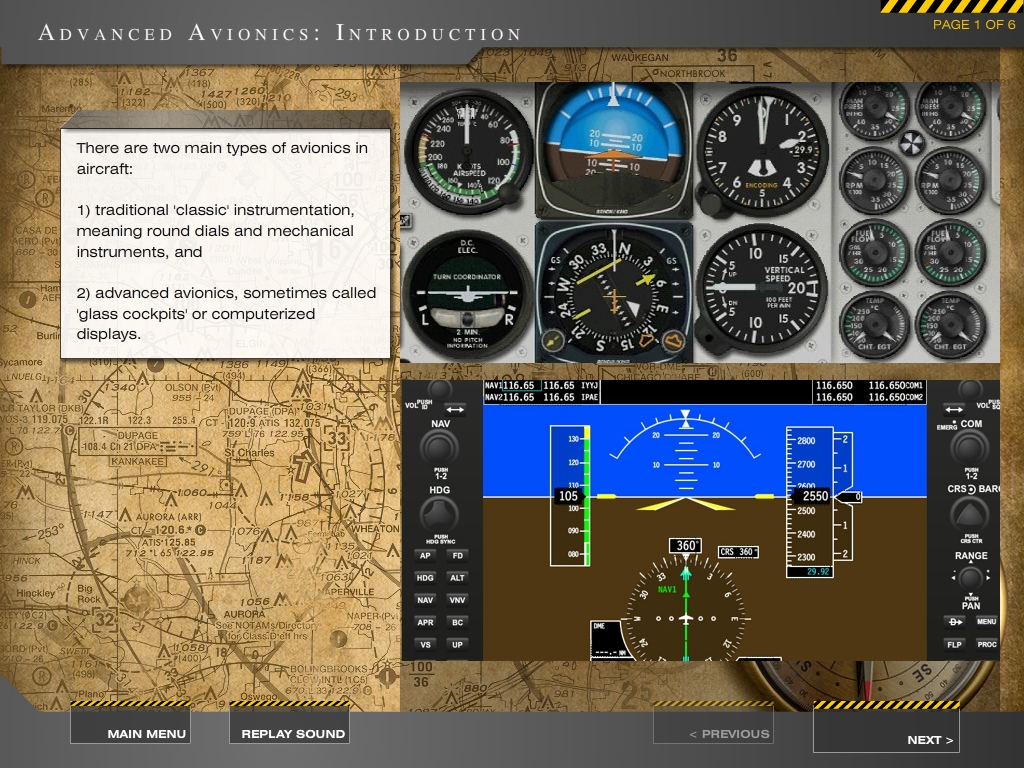This screenshot has width=1024, height=768.
Task: Toggle the ALT altitude hold mode
Action: [x=457, y=577]
